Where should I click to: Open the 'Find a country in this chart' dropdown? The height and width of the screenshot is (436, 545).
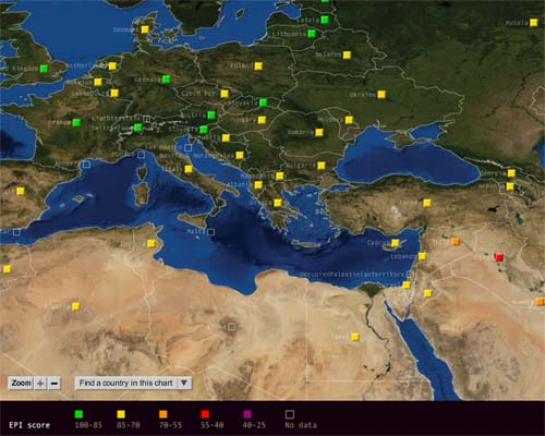tap(133, 383)
